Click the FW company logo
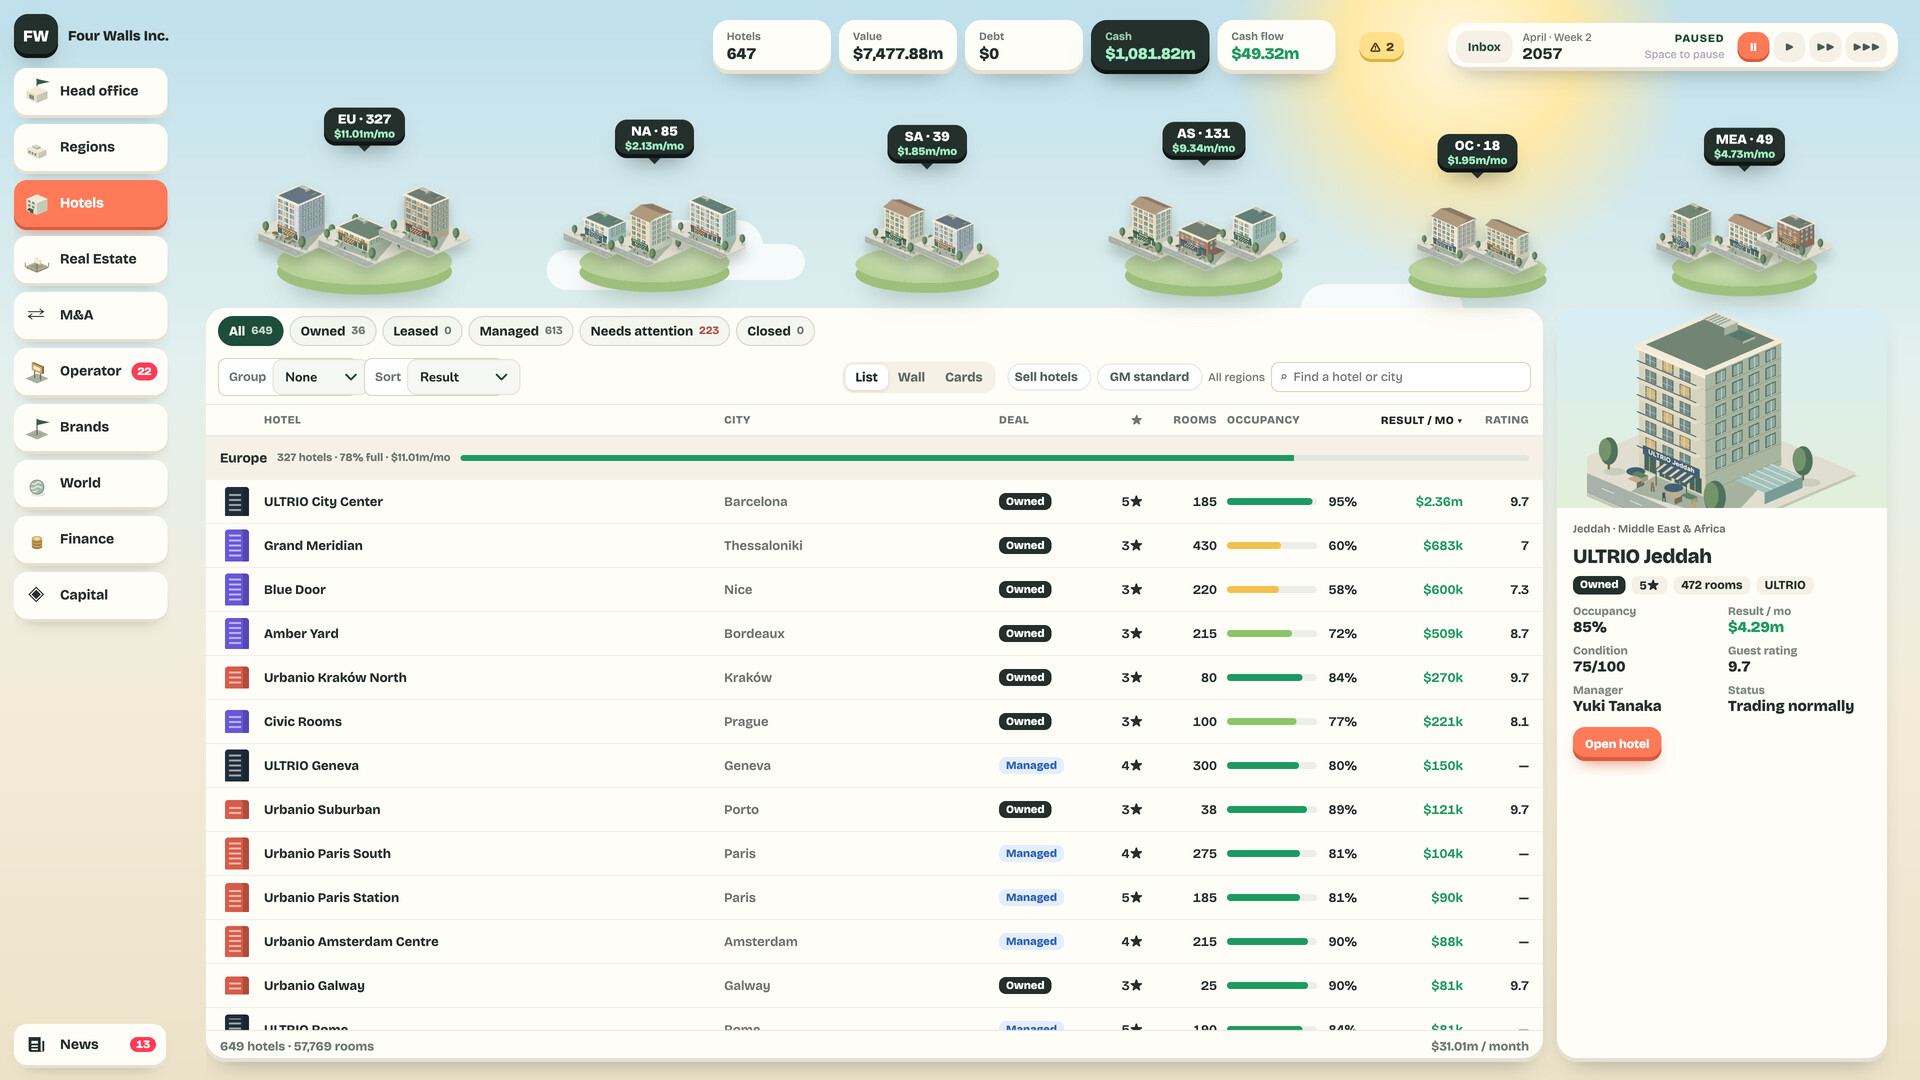The width and height of the screenshot is (1920, 1080). 36,36
